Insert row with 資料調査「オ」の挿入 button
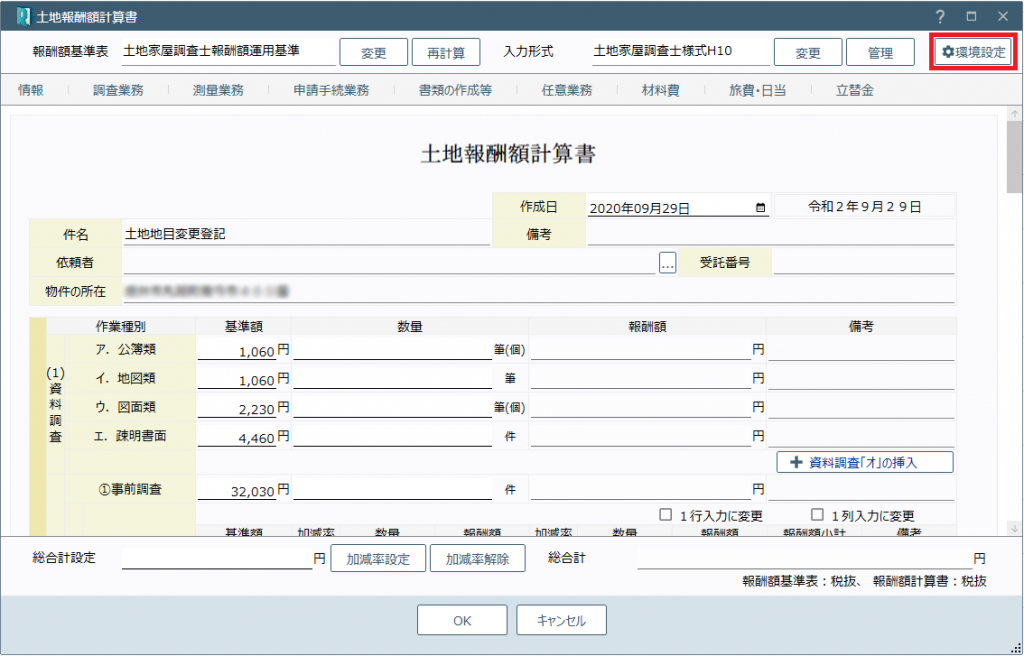The height and width of the screenshot is (656, 1024). (x=865, y=462)
